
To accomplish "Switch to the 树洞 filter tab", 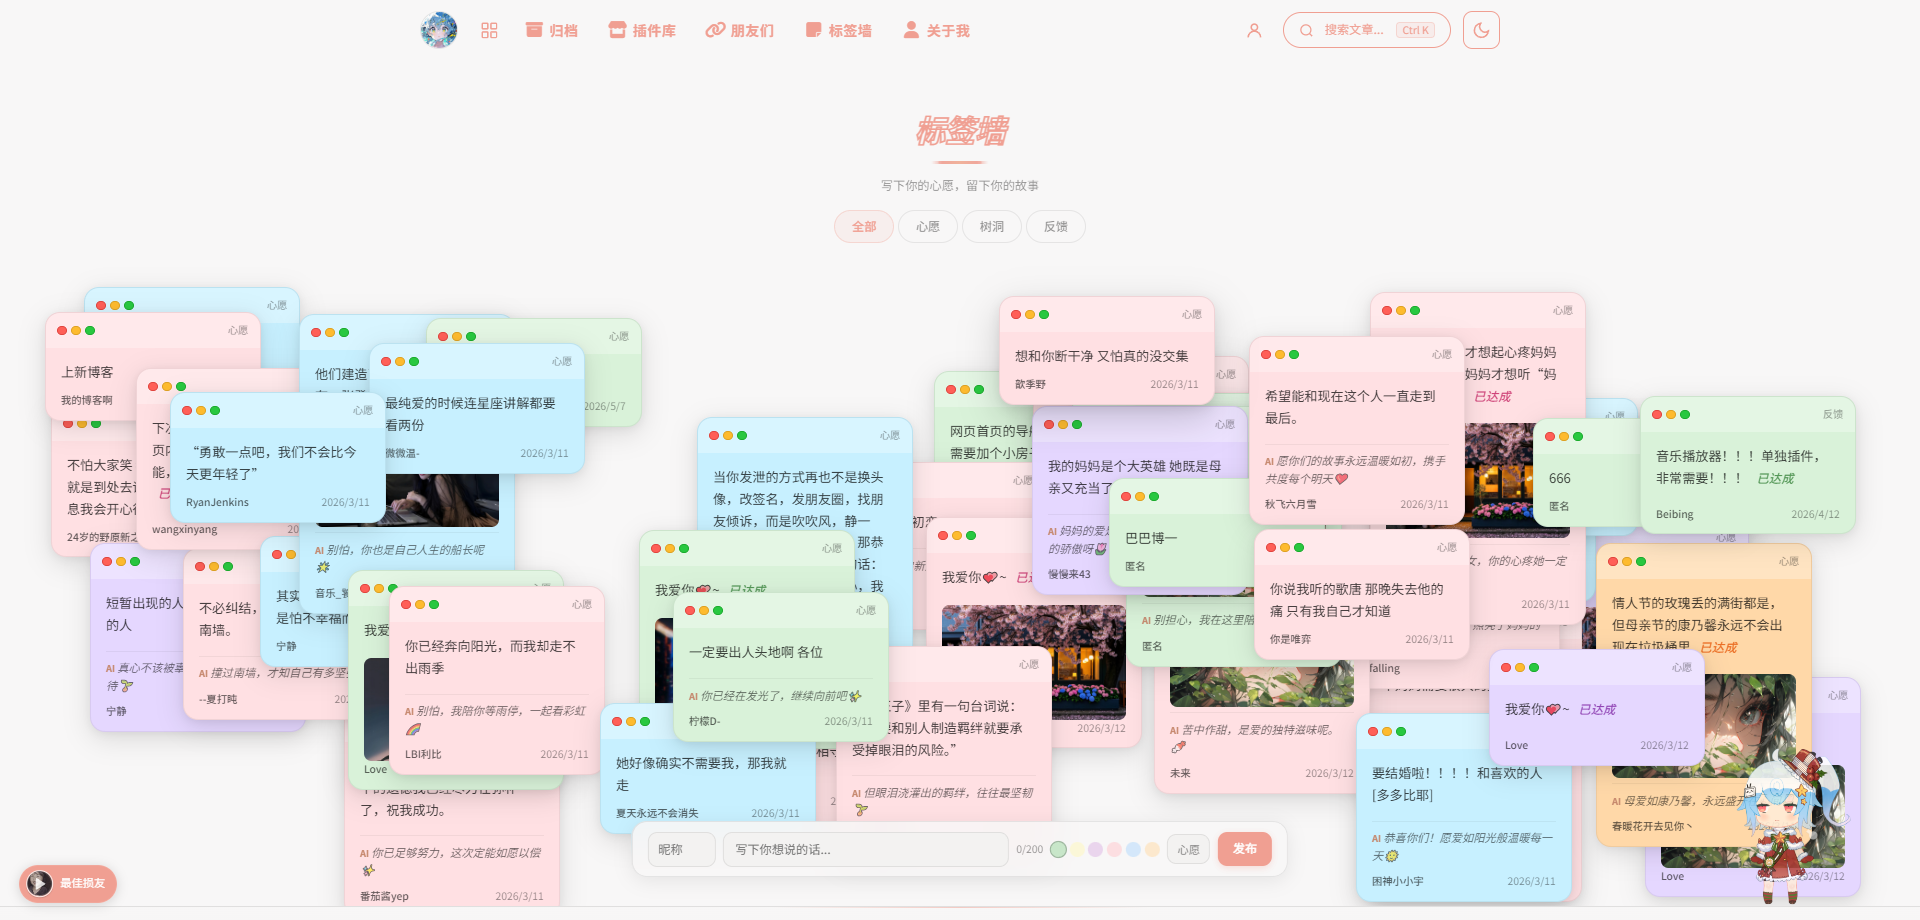I will pos(992,227).
